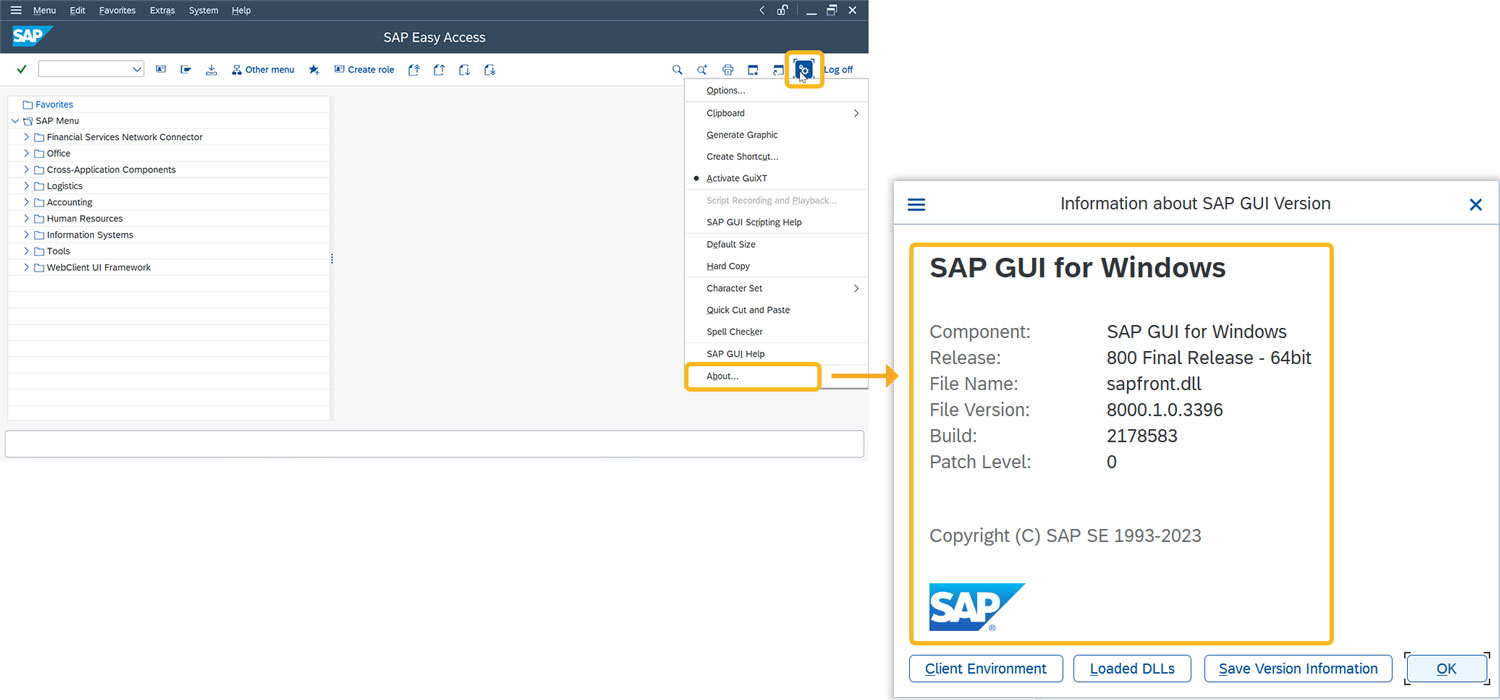Click the download icon in toolbar

point(211,70)
